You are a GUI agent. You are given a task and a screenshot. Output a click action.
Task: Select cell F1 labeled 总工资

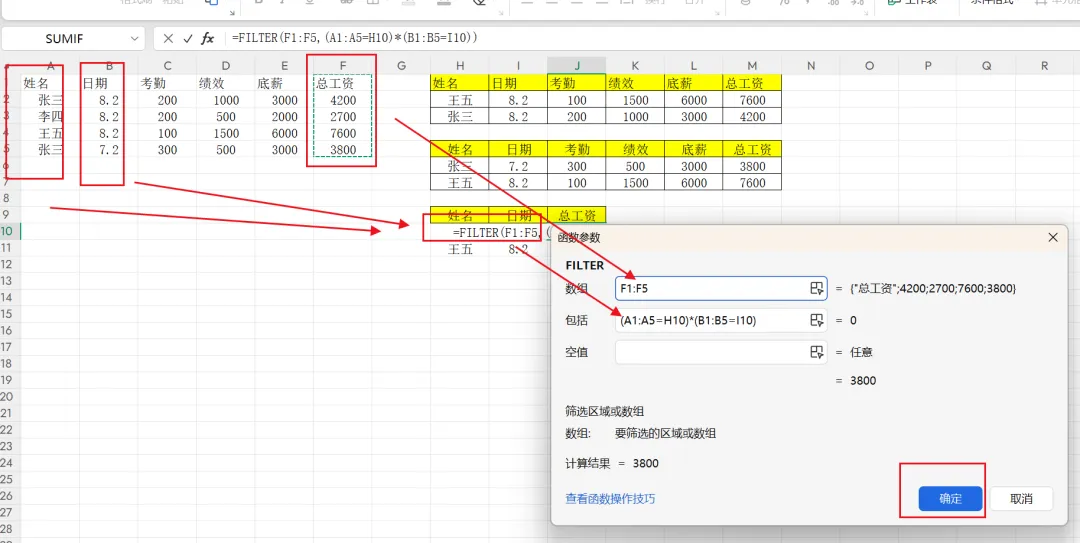click(343, 83)
